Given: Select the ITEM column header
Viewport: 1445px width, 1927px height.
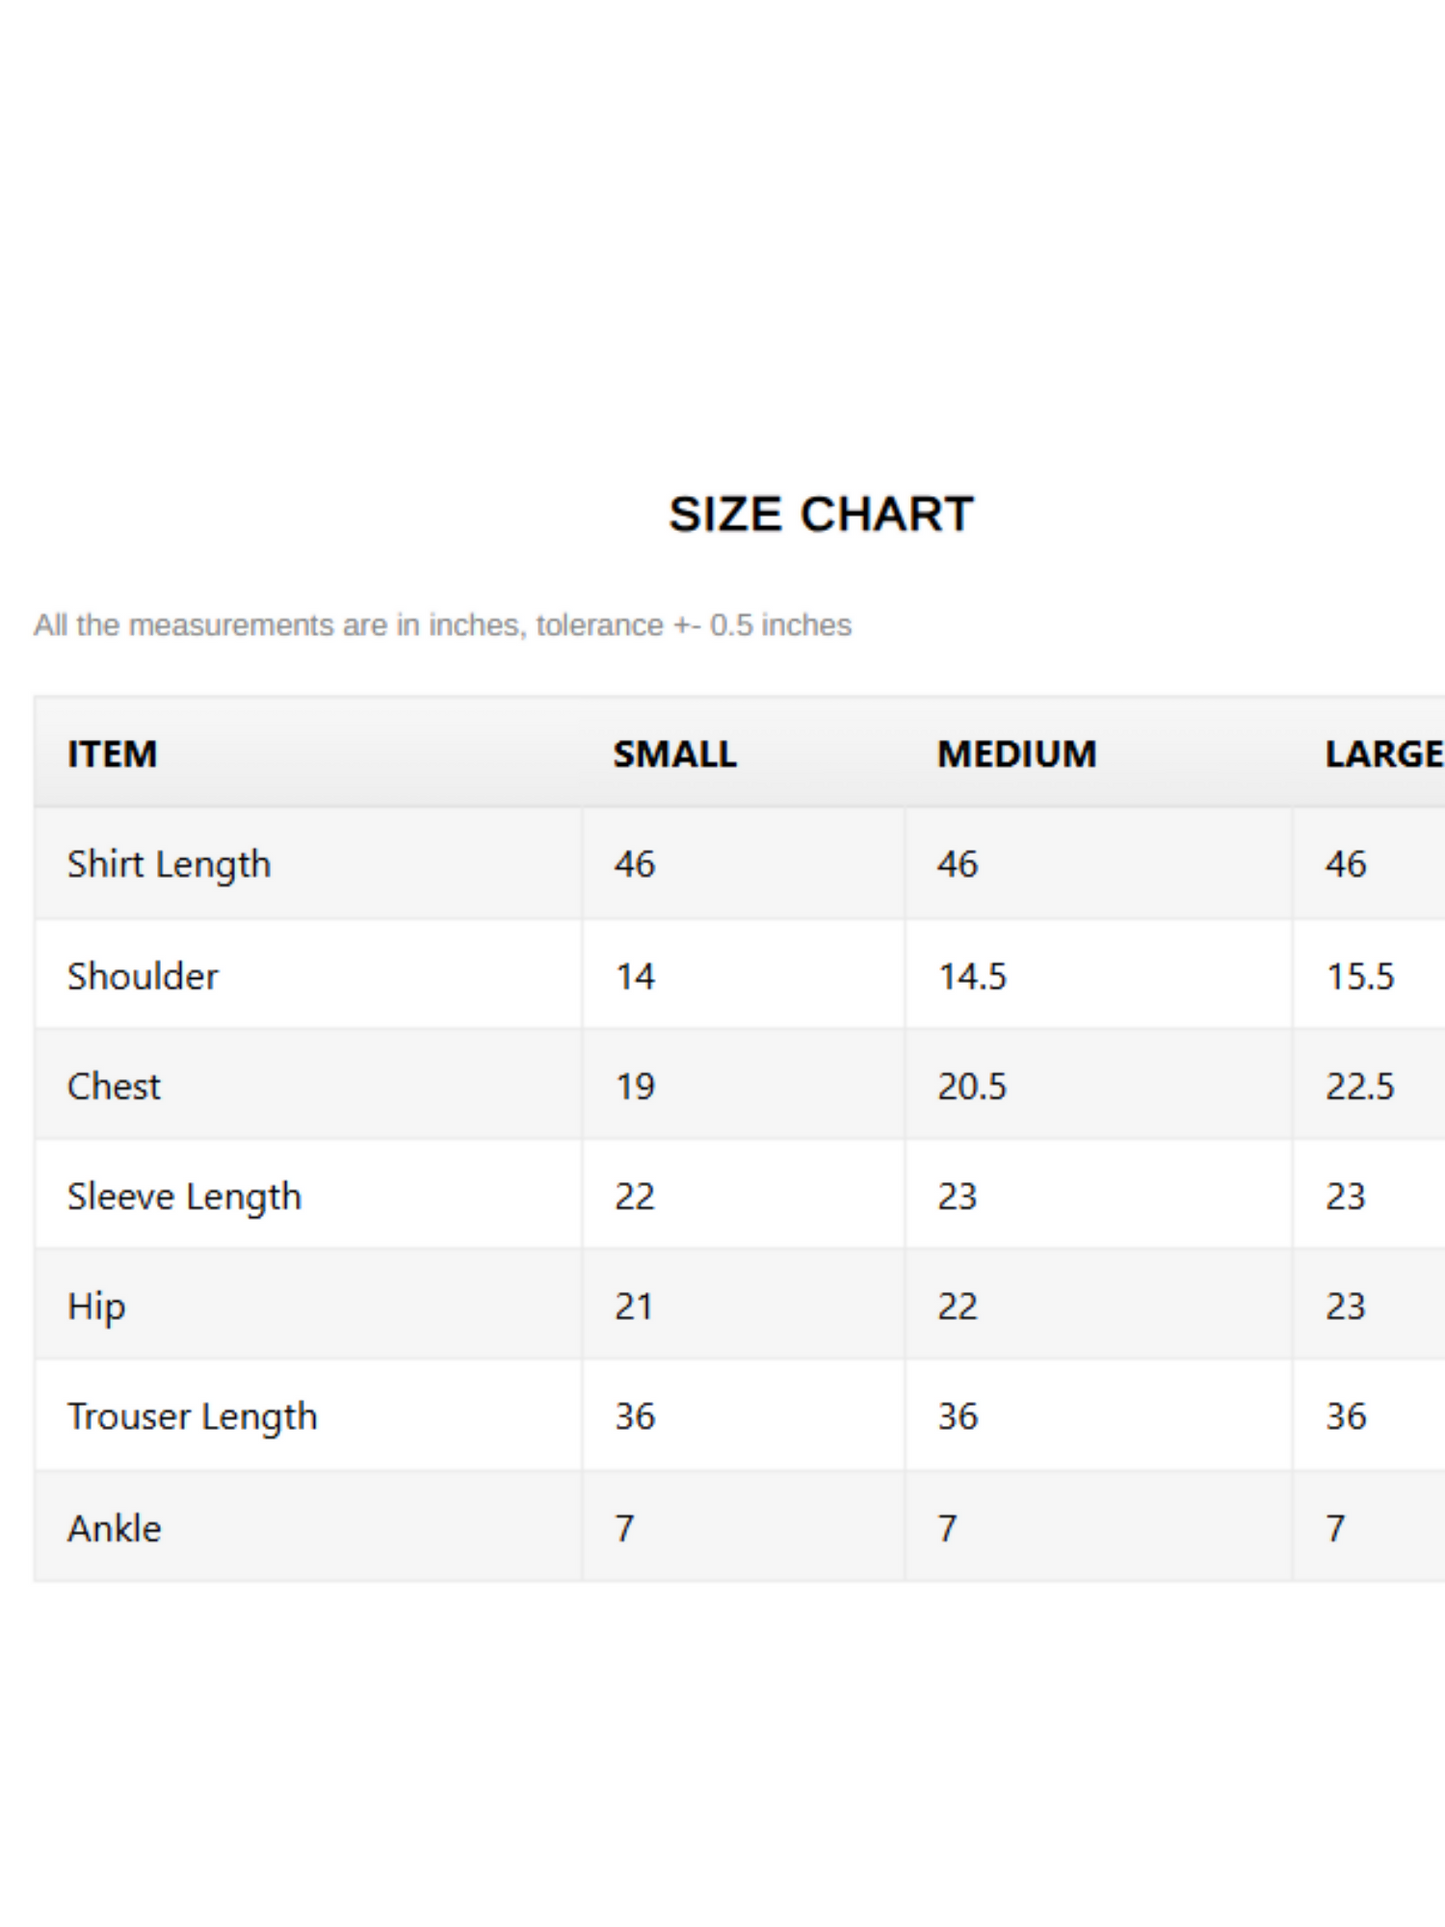Looking at the screenshot, I should pyautogui.click(x=112, y=754).
